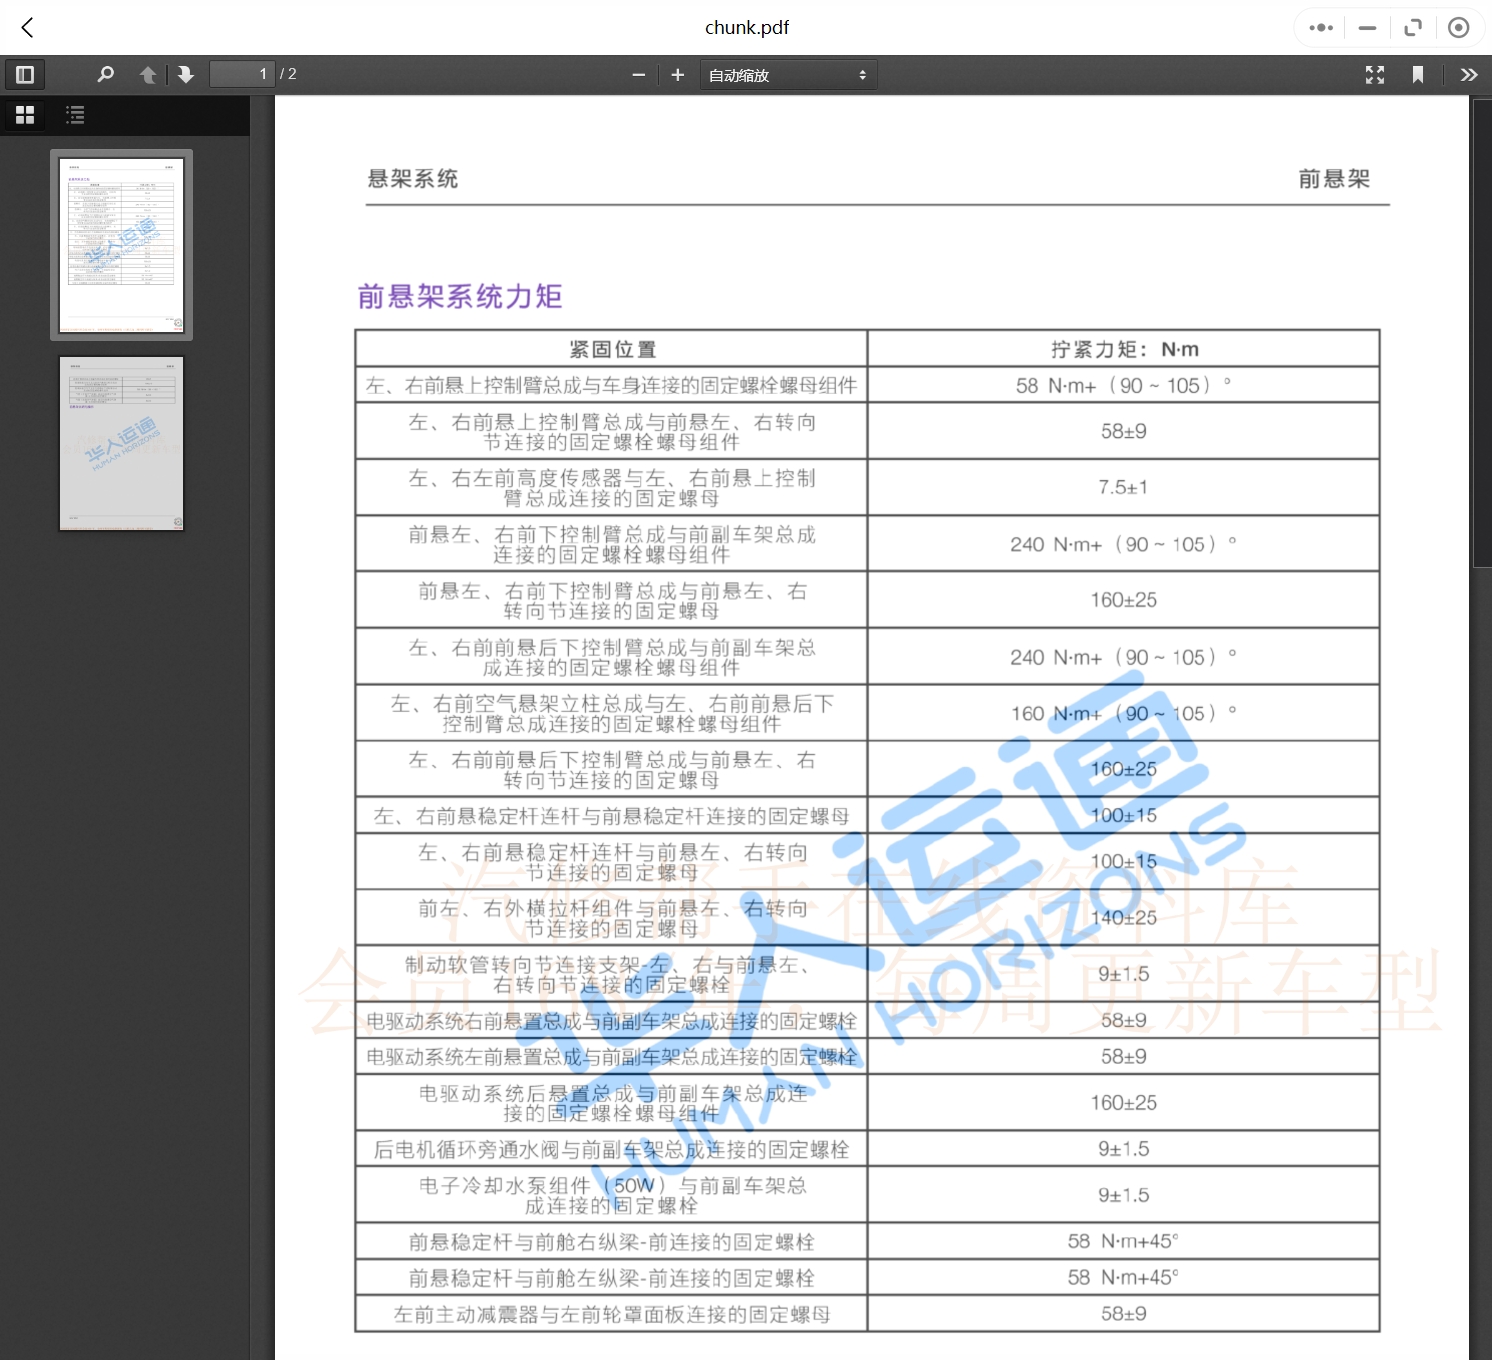Image resolution: width=1492 pixels, height=1360 pixels.
Task: Bookmark the current view
Action: (1419, 74)
